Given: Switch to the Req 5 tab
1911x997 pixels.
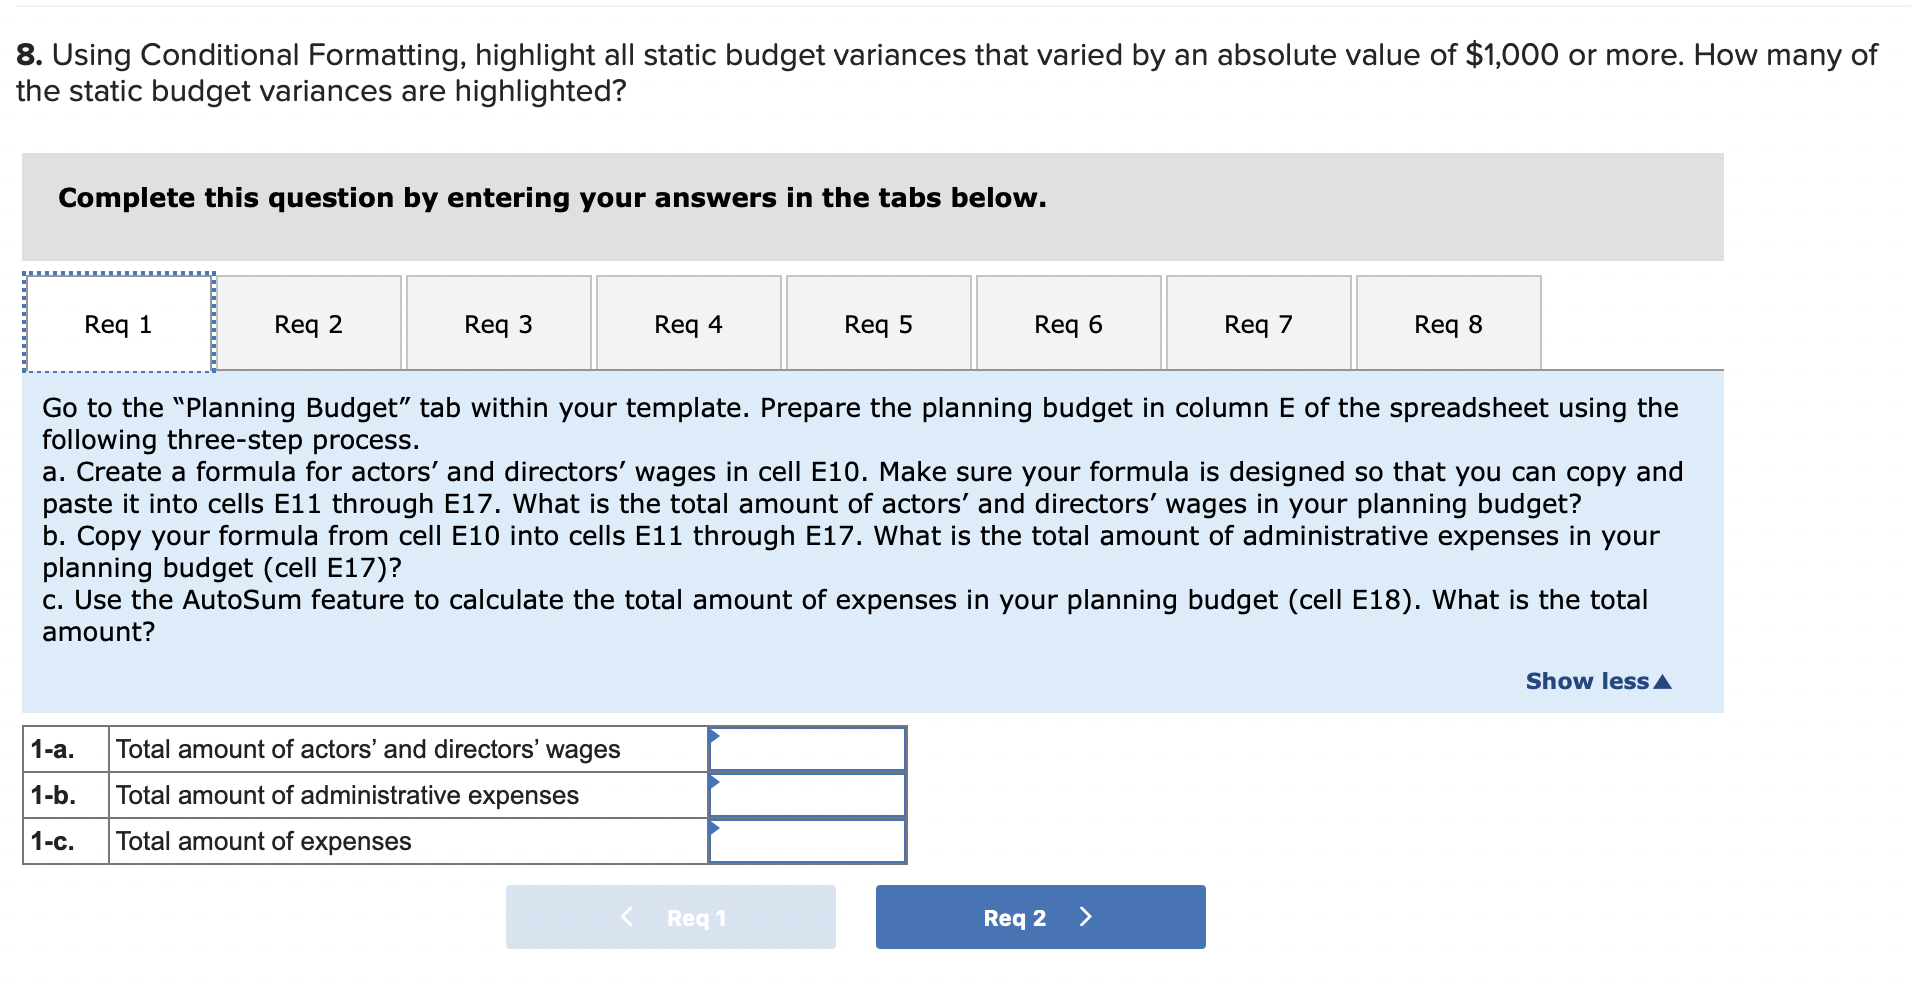Looking at the screenshot, I should pyautogui.click(x=878, y=322).
